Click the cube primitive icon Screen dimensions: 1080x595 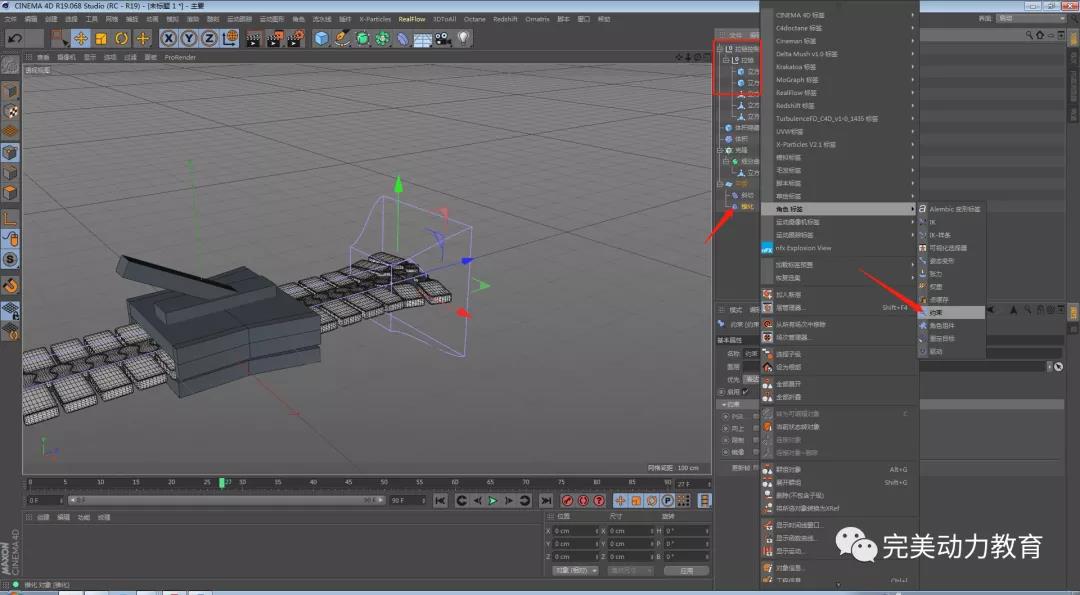tap(322, 38)
